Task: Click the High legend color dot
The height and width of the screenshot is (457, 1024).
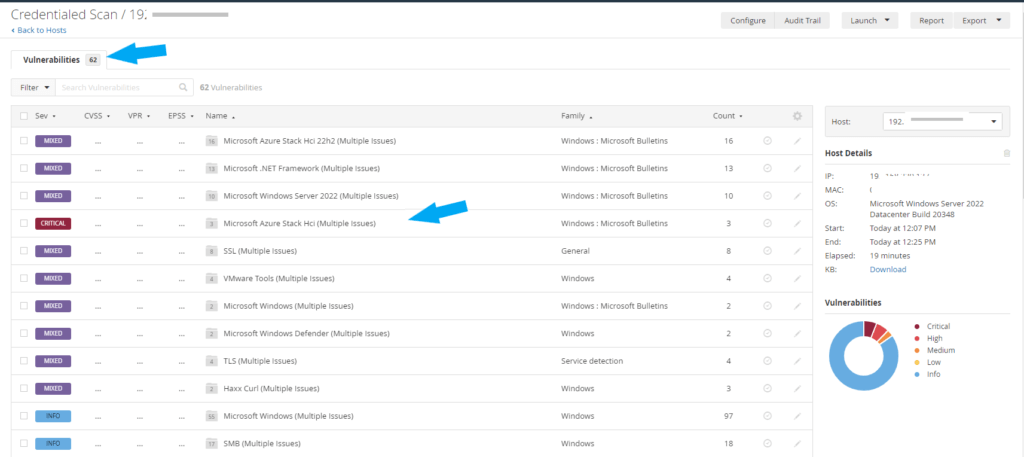Action: 917,338
